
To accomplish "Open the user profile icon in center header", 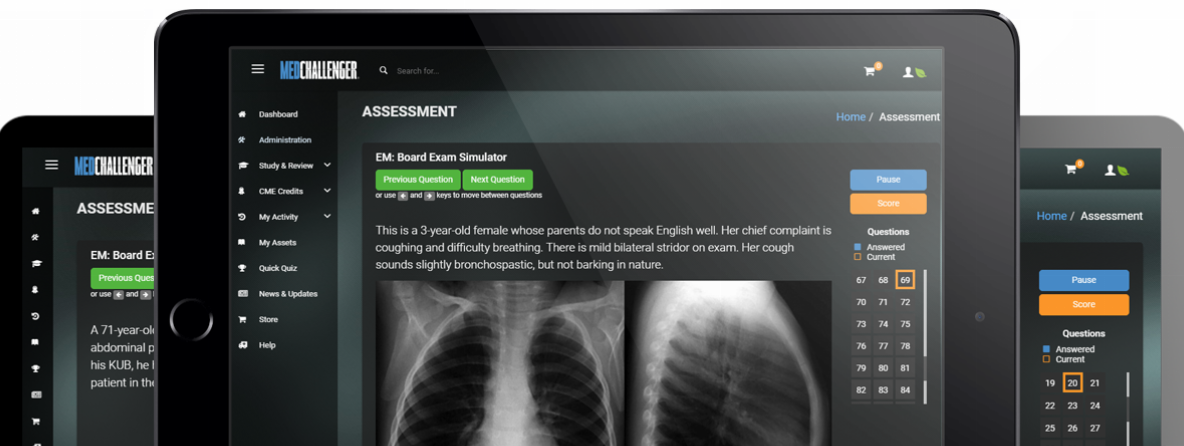I will (x=908, y=72).
